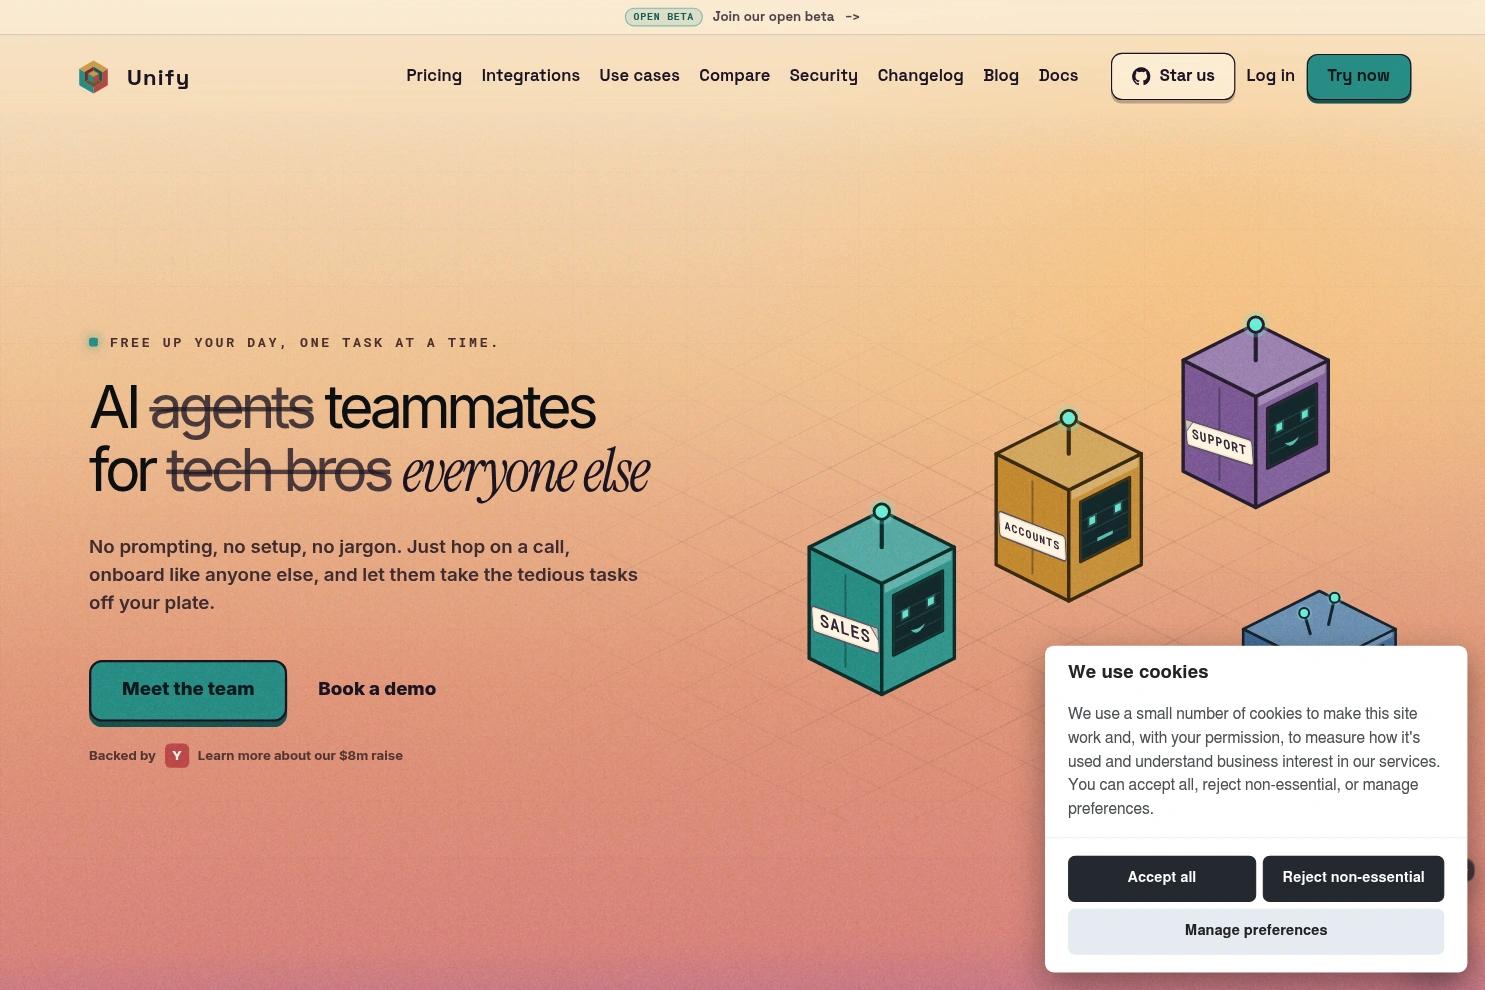
Task: Click the Star us GitHub button
Action: click(x=1173, y=77)
